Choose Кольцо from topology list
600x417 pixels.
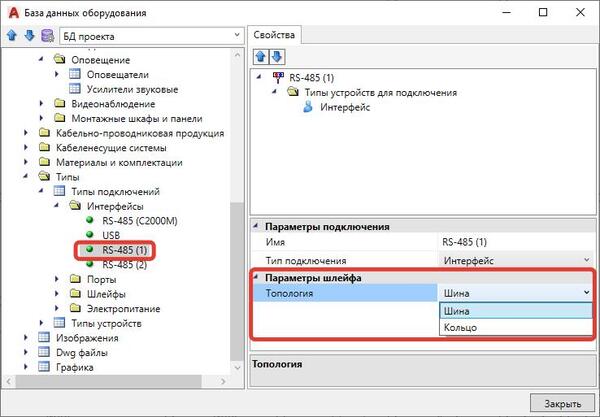461,327
